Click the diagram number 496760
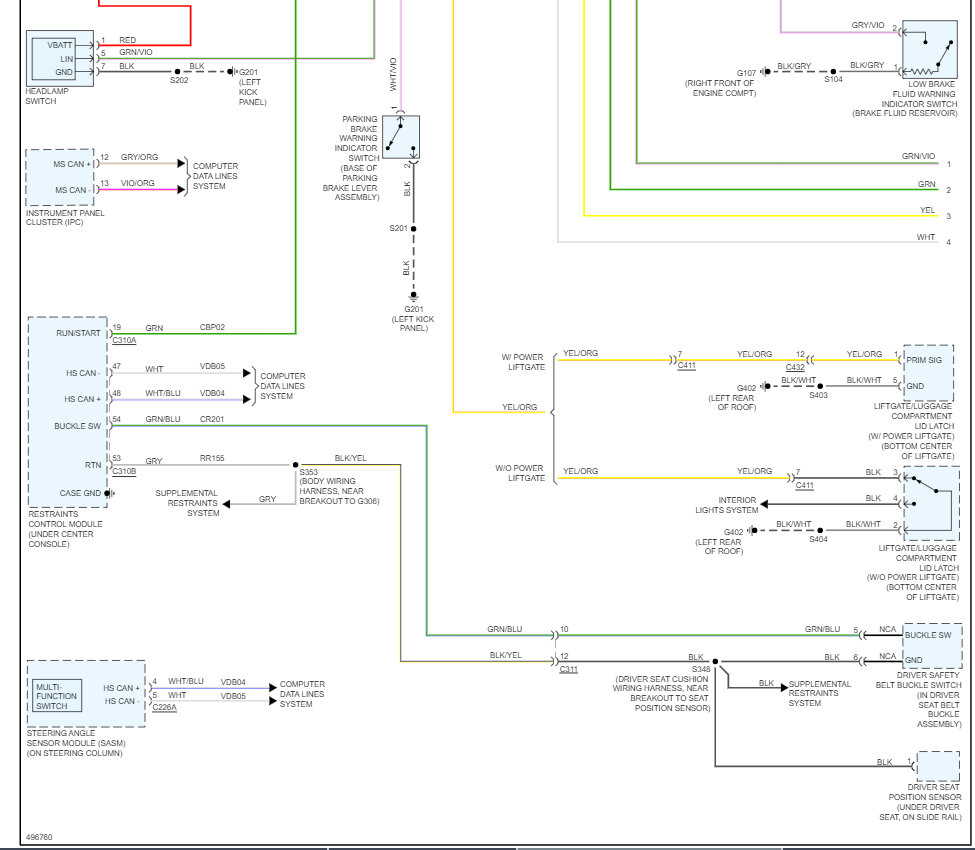 click(39, 837)
